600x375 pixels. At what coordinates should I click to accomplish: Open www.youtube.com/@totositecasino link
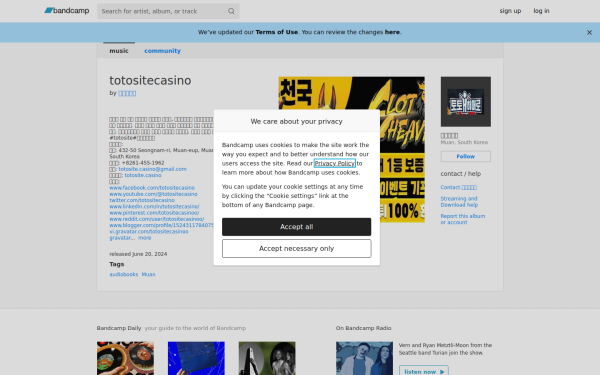pyautogui.click(x=153, y=194)
